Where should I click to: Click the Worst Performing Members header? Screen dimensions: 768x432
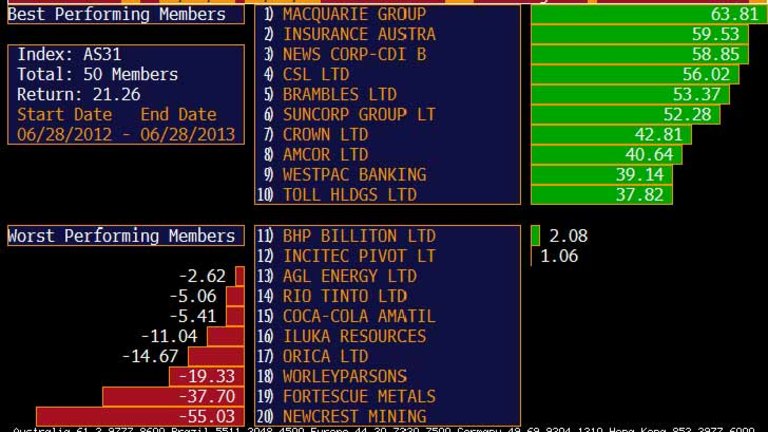point(124,236)
